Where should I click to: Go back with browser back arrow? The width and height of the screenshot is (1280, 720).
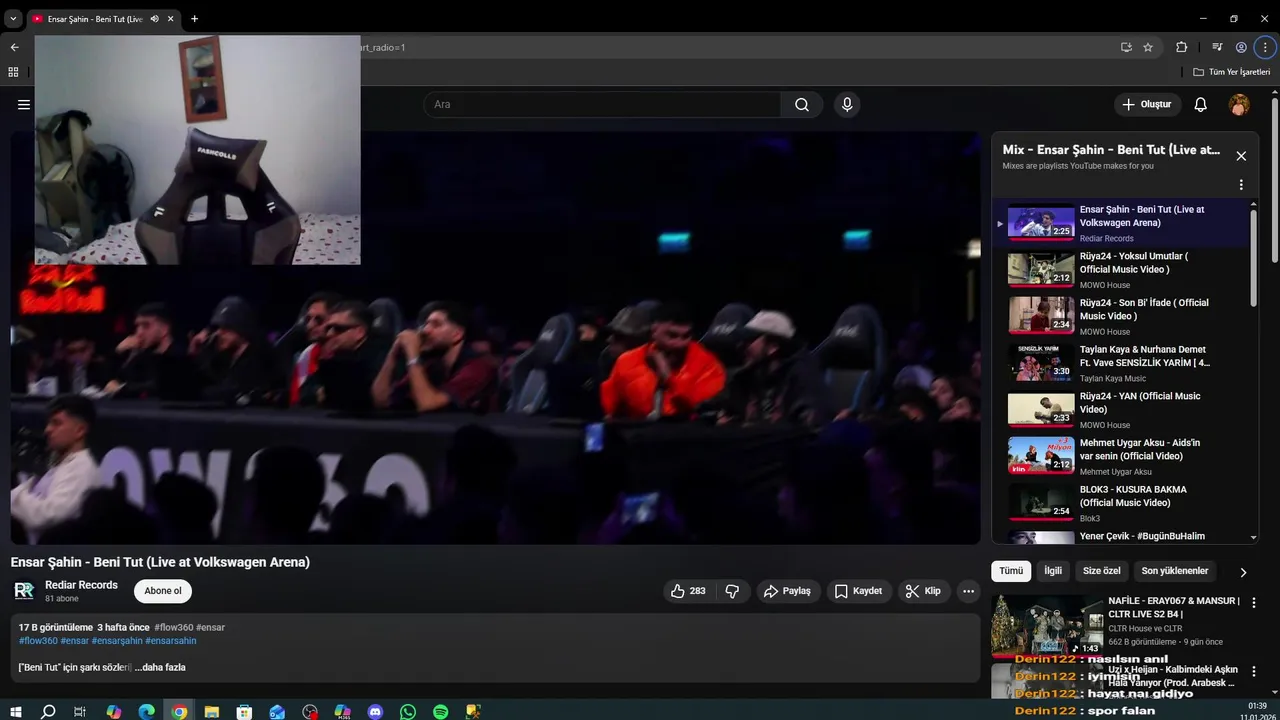[x=14, y=47]
